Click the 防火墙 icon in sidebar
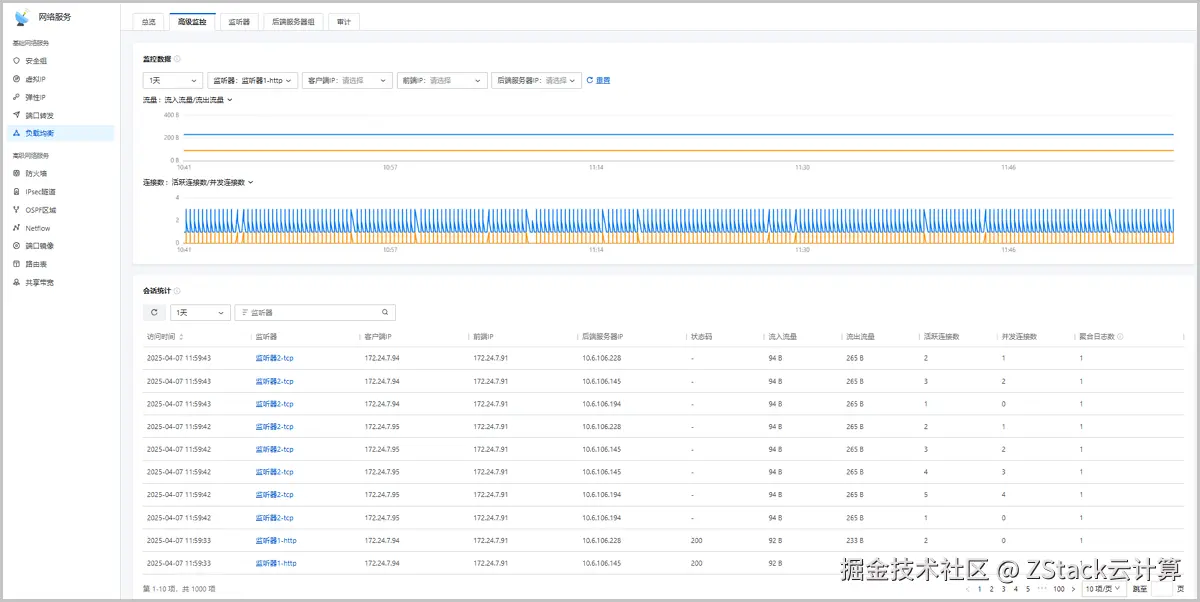Screen dimensions: 1200x602 (16, 173)
